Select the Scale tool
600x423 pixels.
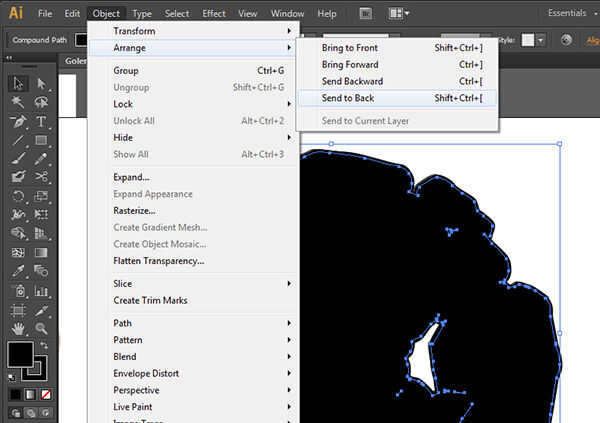[41, 196]
